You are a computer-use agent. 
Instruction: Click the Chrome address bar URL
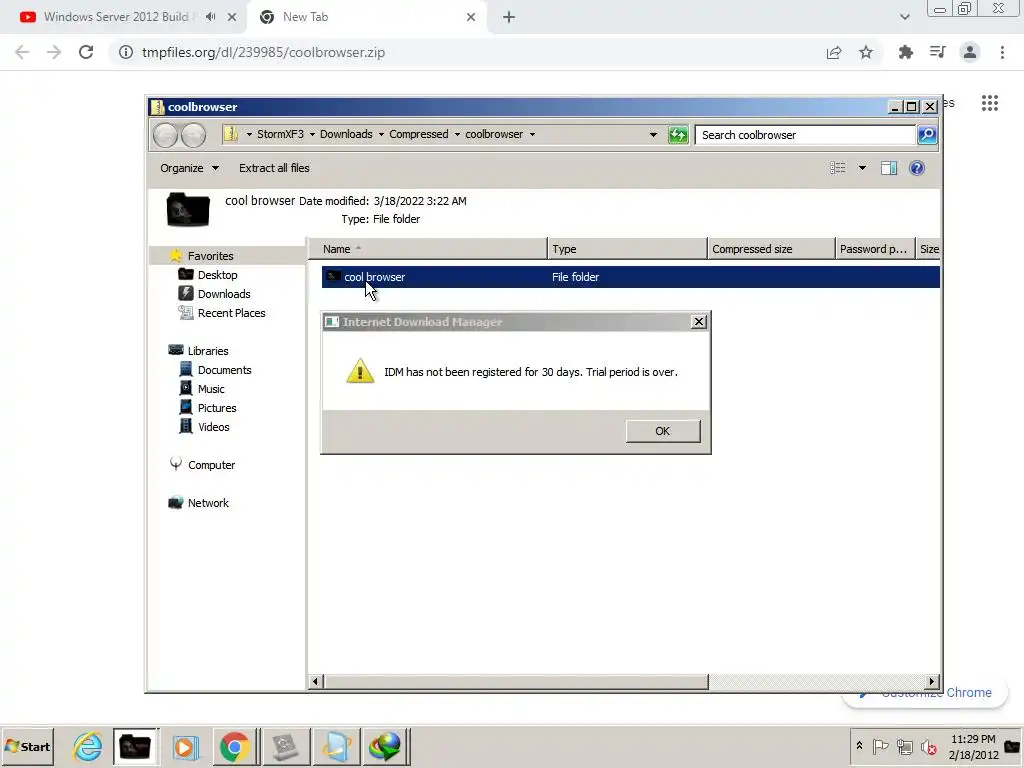[x=263, y=52]
